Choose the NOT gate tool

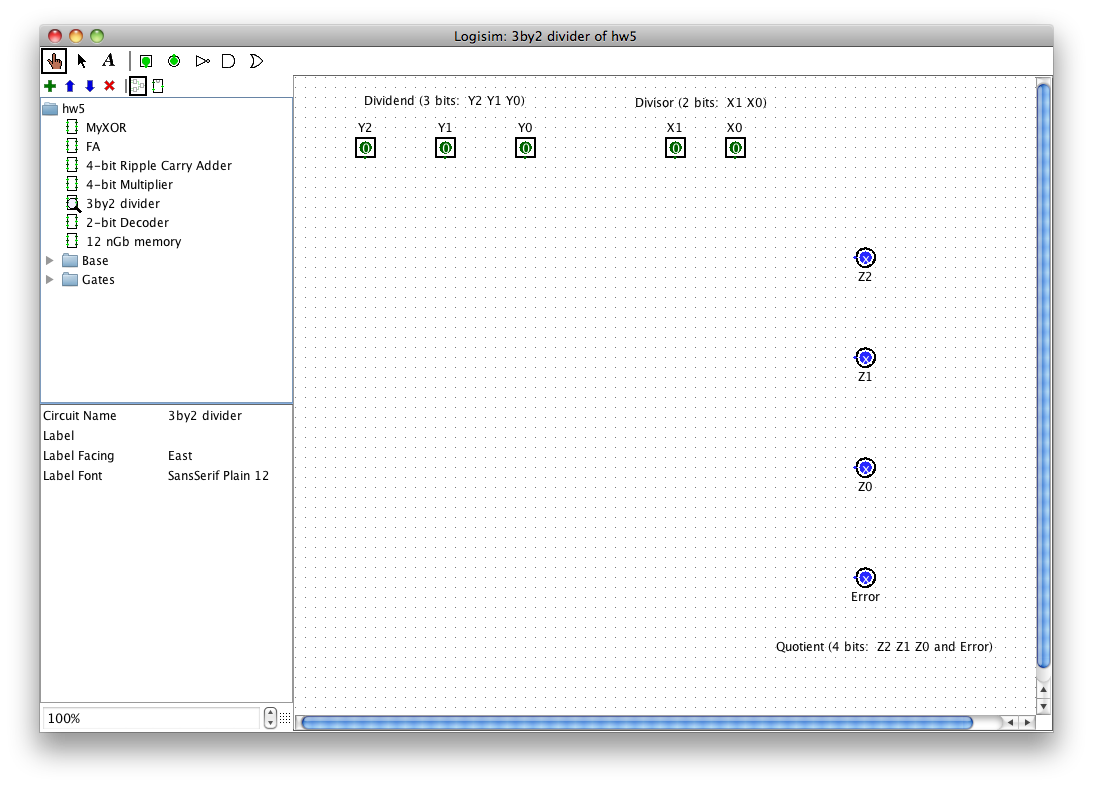pos(202,61)
